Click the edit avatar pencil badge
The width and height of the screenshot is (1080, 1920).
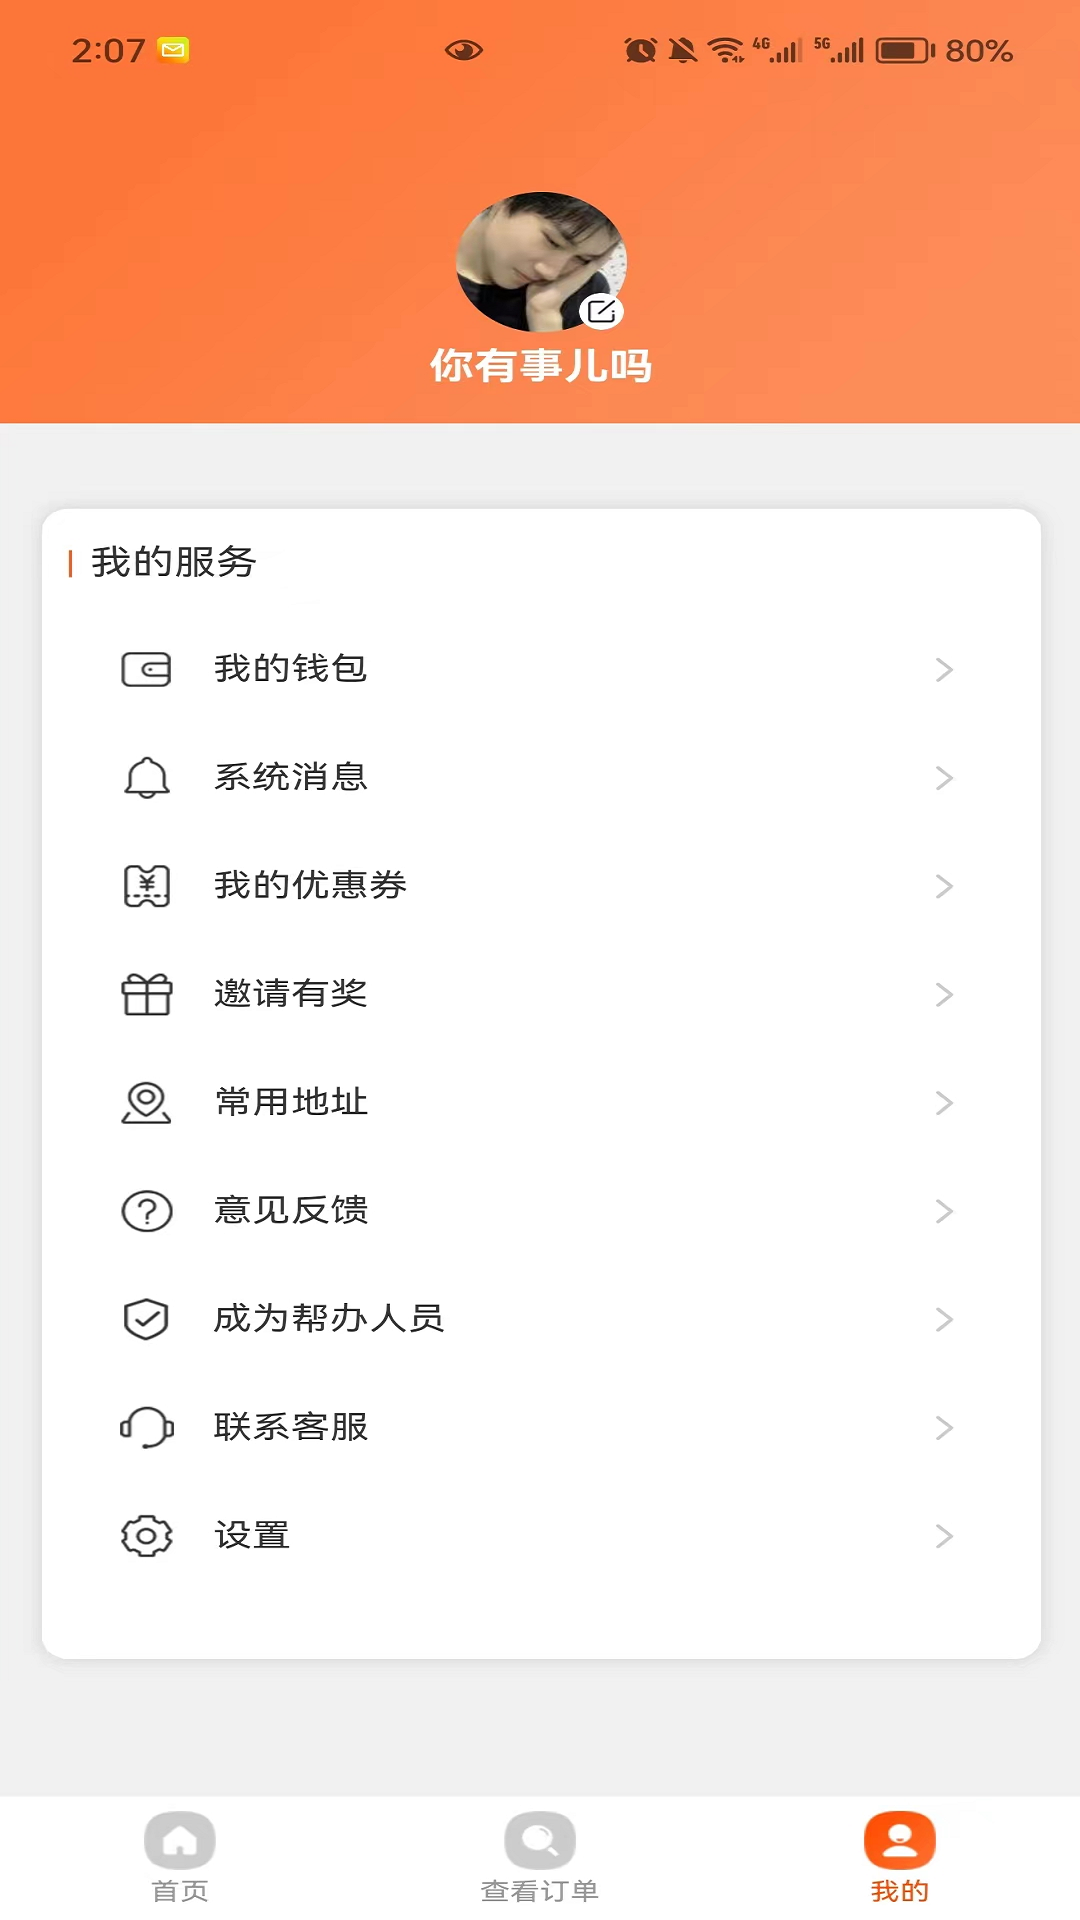pyautogui.click(x=601, y=311)
